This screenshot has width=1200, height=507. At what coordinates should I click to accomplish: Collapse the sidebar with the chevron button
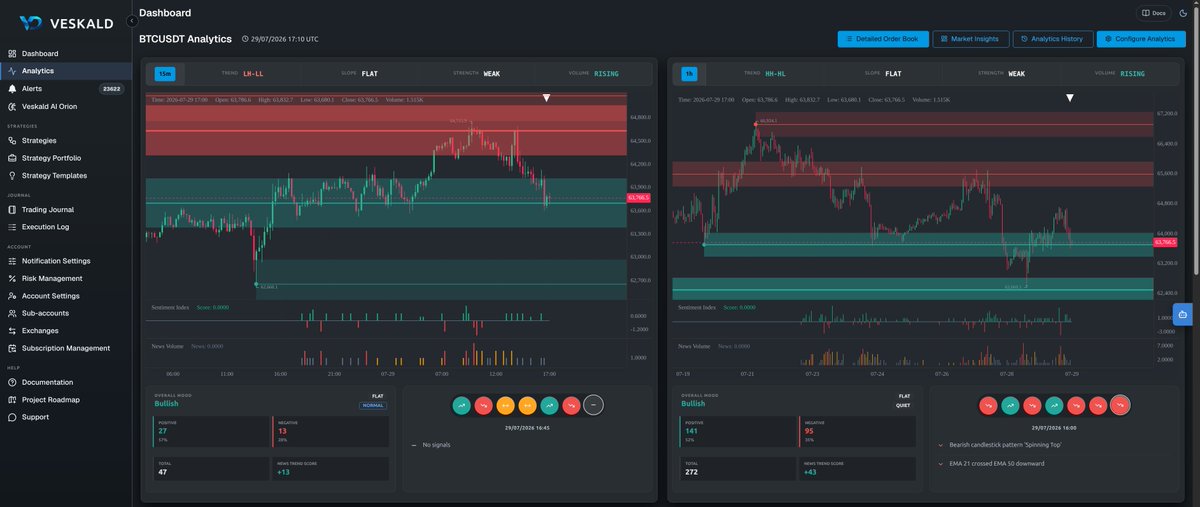[x=132, y=20]
